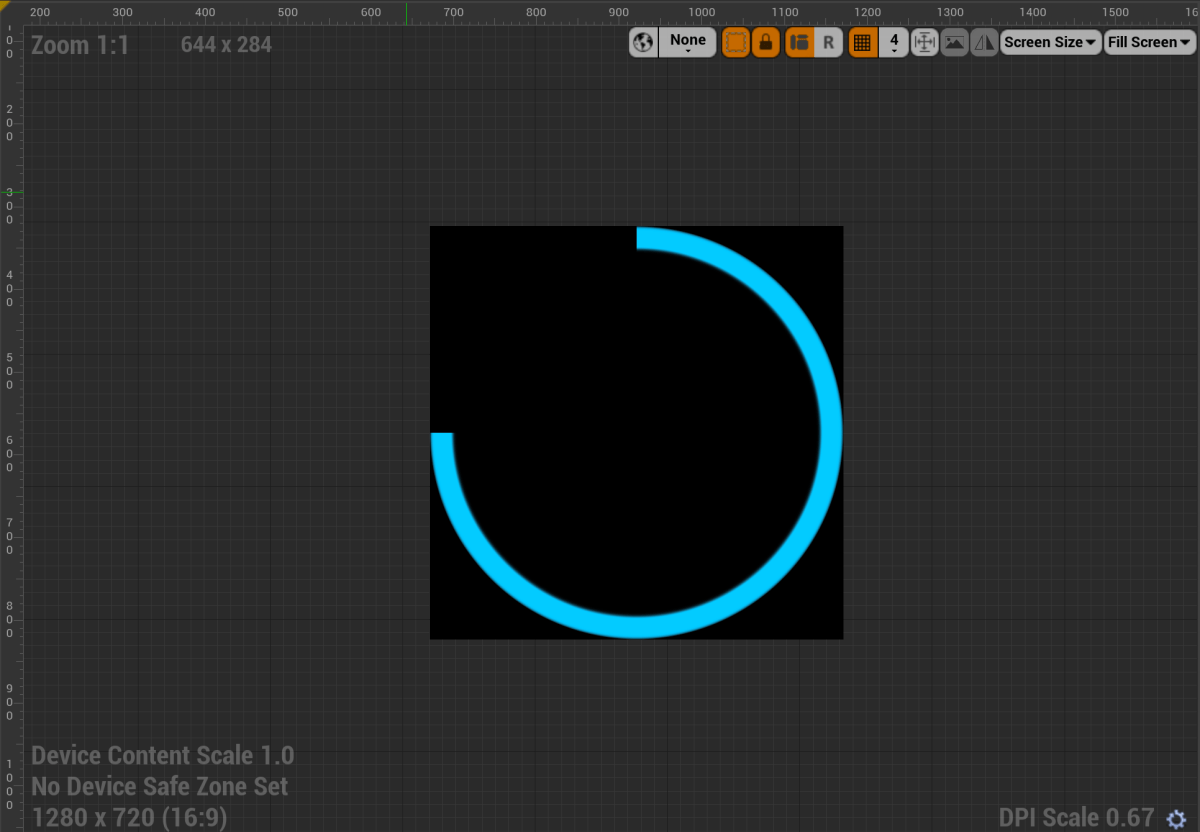The width and height of the screenshot is (1200, 832).
Task: Open the Fill Screen dropdown
Action: [1149, 42]
